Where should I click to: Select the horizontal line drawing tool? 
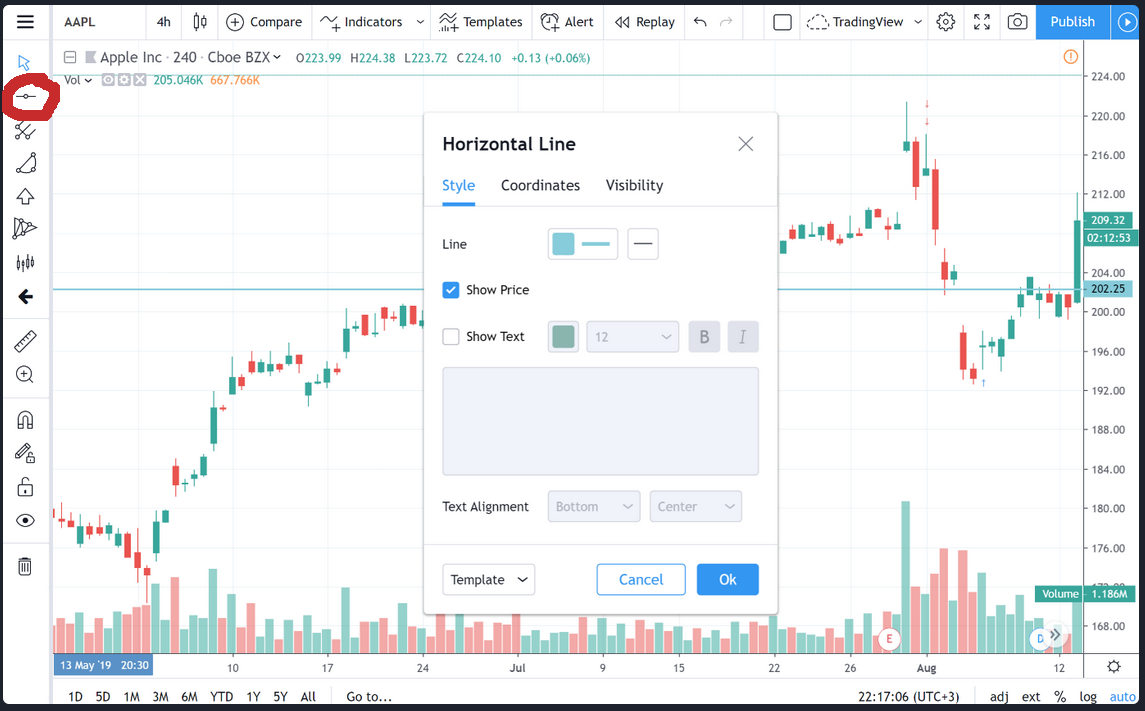pyautogui.click(x=26, y=96)
